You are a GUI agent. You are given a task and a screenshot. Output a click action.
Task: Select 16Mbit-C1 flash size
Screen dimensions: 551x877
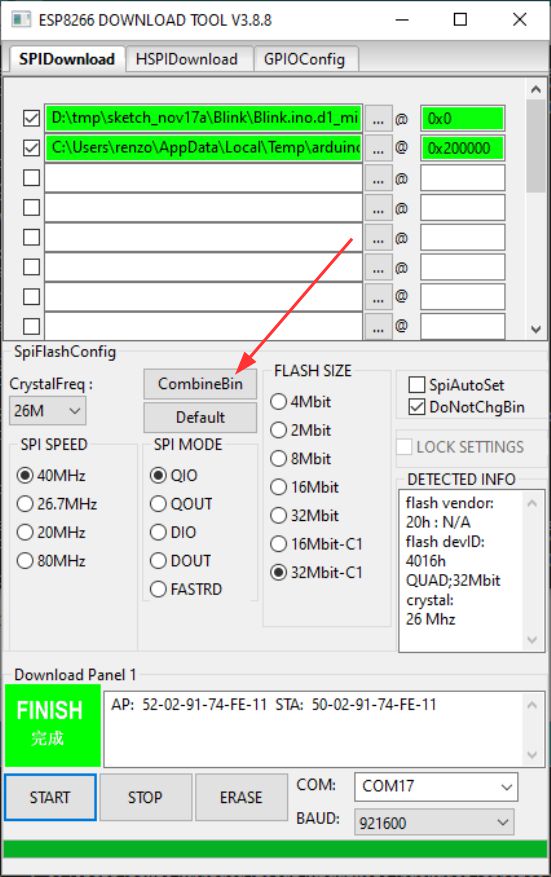click(317, 544)
